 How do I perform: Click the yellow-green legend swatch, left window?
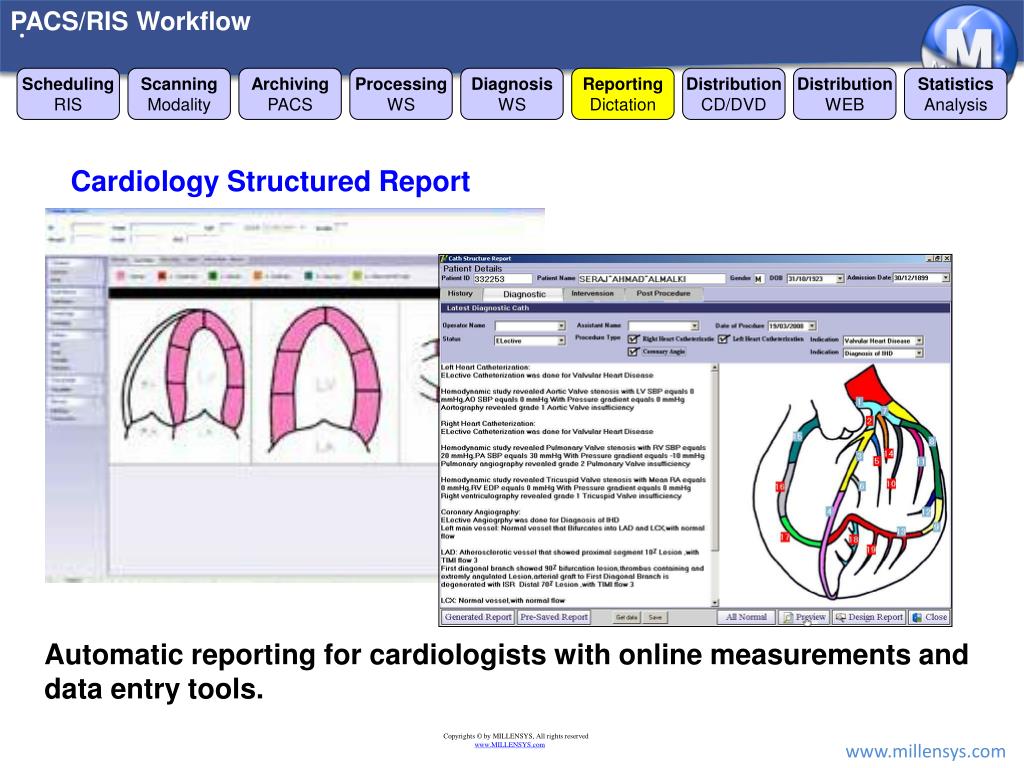357,276
